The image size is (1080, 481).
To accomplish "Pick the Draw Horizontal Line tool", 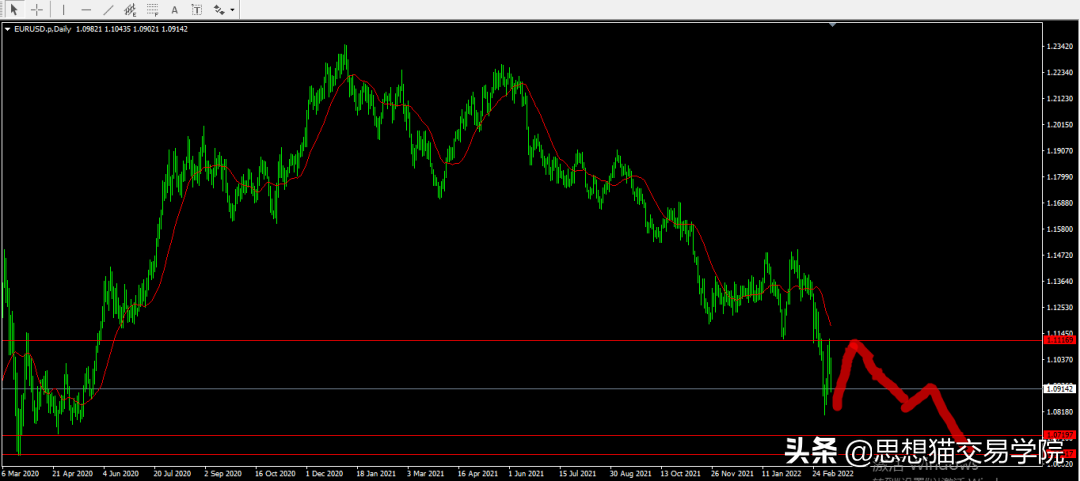I will tap(85, 10).
